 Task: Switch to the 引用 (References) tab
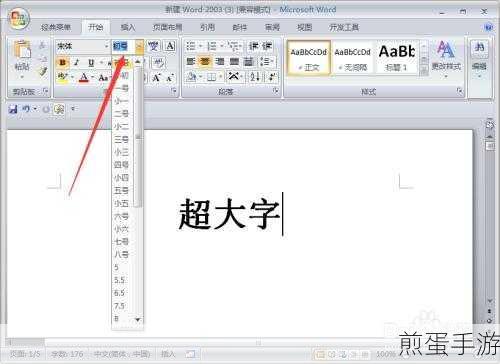[x=207, y=27]
